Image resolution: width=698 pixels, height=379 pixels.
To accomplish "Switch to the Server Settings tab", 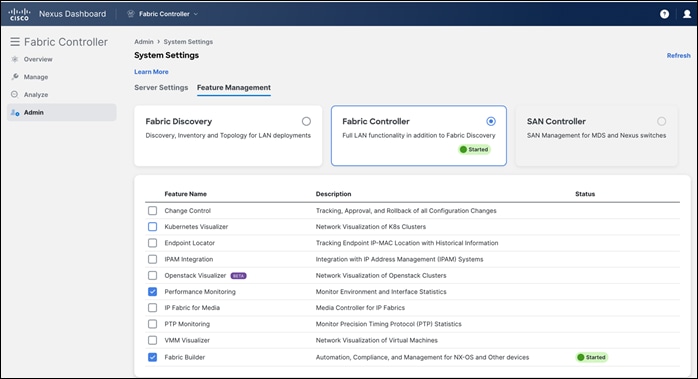I will point(161,88).
